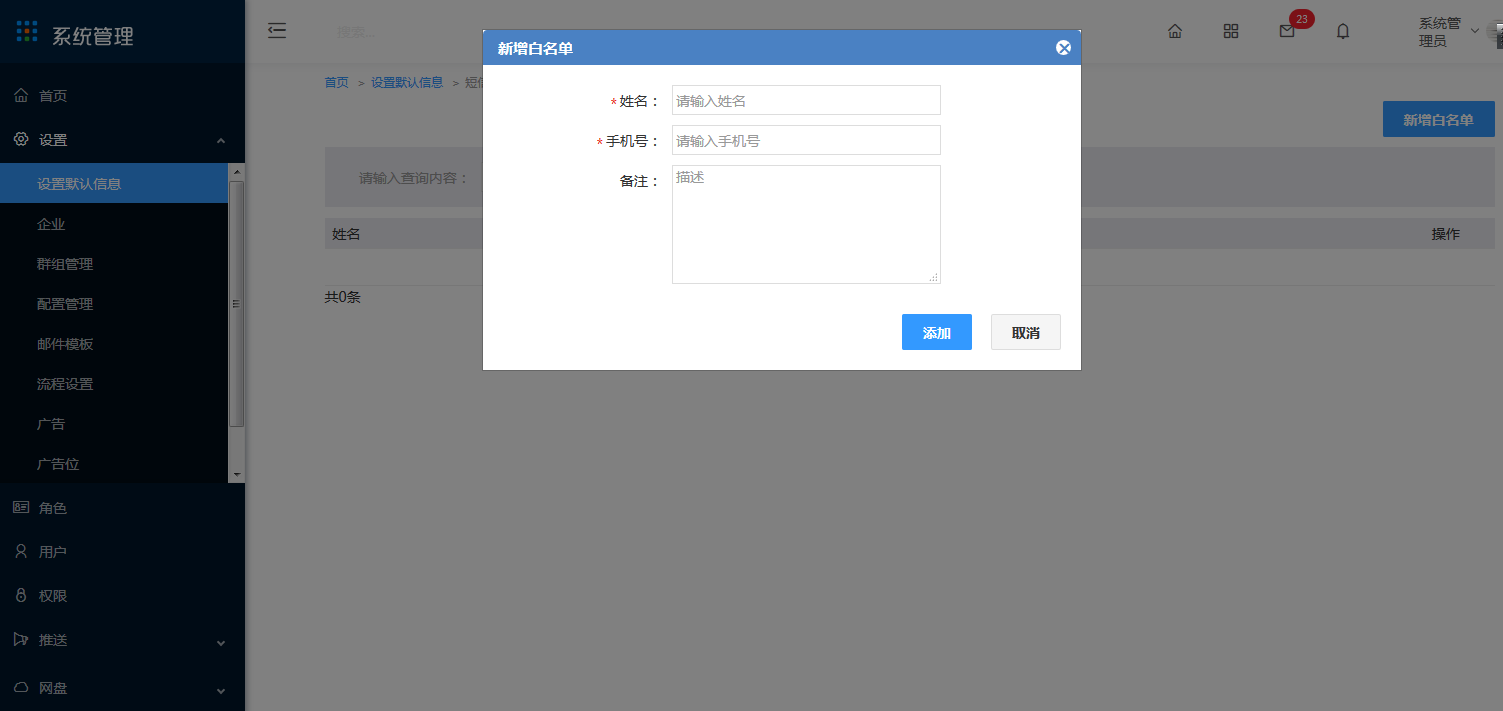Click the 设置 gear icon in sidebar
Screen dimensions: 1503x711
(x=21, y=139)
